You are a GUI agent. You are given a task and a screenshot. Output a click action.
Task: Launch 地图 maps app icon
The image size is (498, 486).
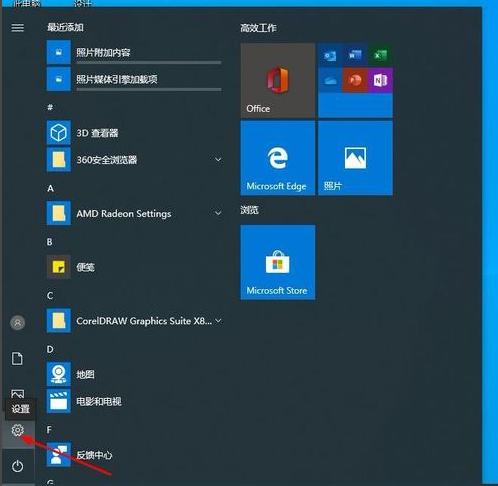[x=59, y=374]
